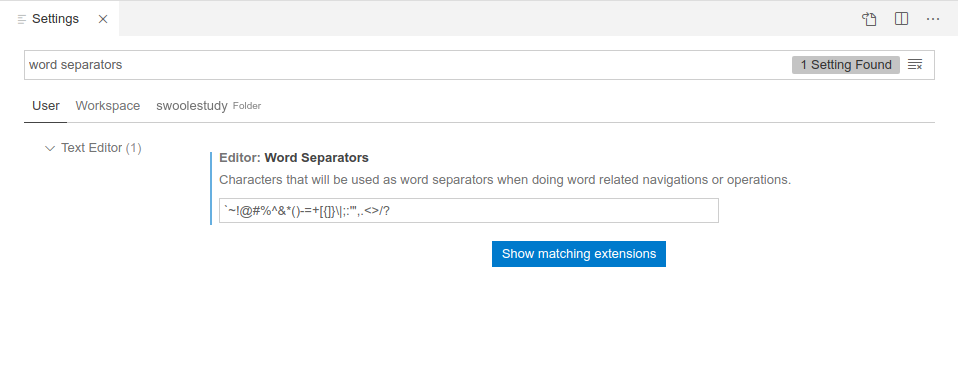Split the editor to the right
The height and width of the screenshot is (387, 958).
point(901,19)
